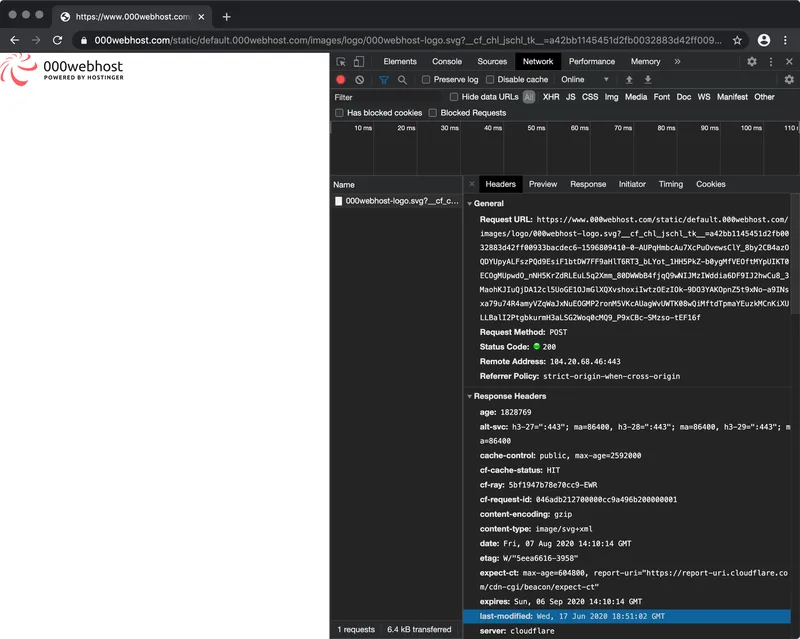The image size is (800, 639).
Task: Filter requests by Other
Action: (x=764, y=97)
